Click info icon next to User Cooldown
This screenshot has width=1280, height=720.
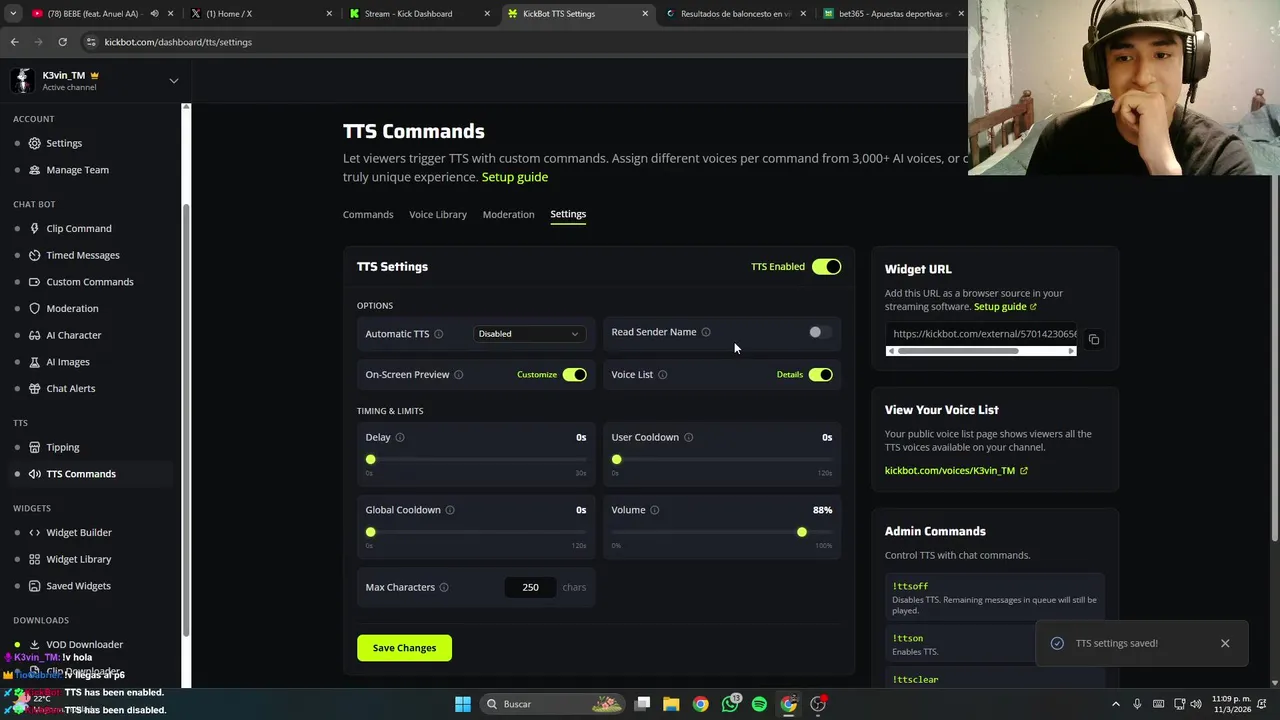click(688, 437)
